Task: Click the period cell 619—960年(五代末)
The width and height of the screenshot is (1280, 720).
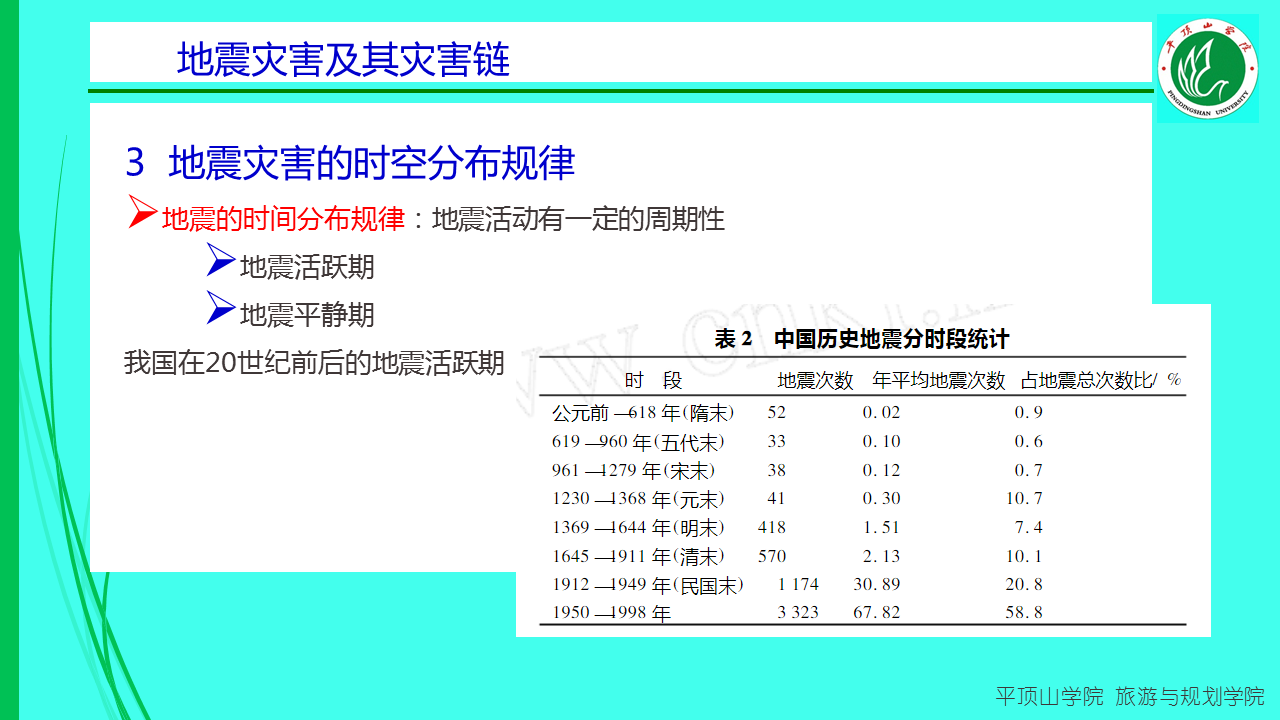Action: [x=638, y=441]
